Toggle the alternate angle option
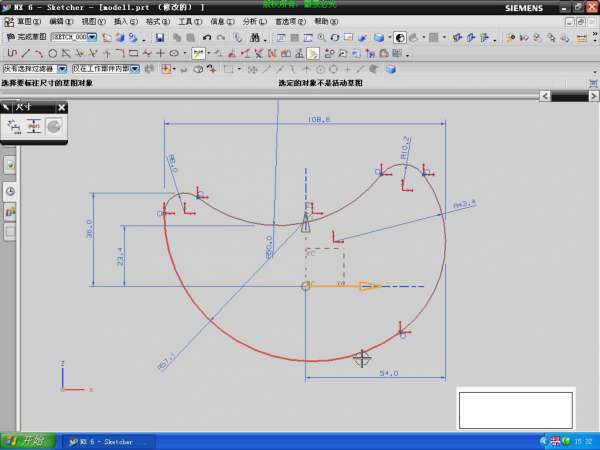This screenshot has height=450, width=600. (x=53, y=126)
